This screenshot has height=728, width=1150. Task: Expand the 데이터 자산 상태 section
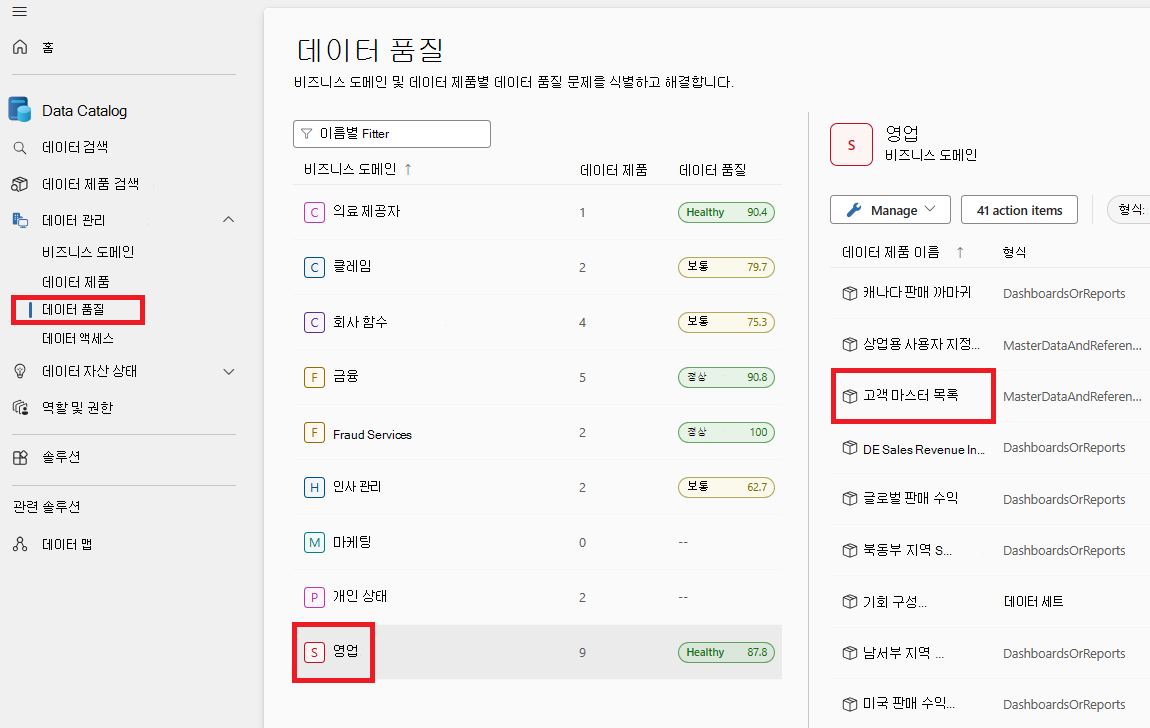pyautogui.click(x=229, y=371)
